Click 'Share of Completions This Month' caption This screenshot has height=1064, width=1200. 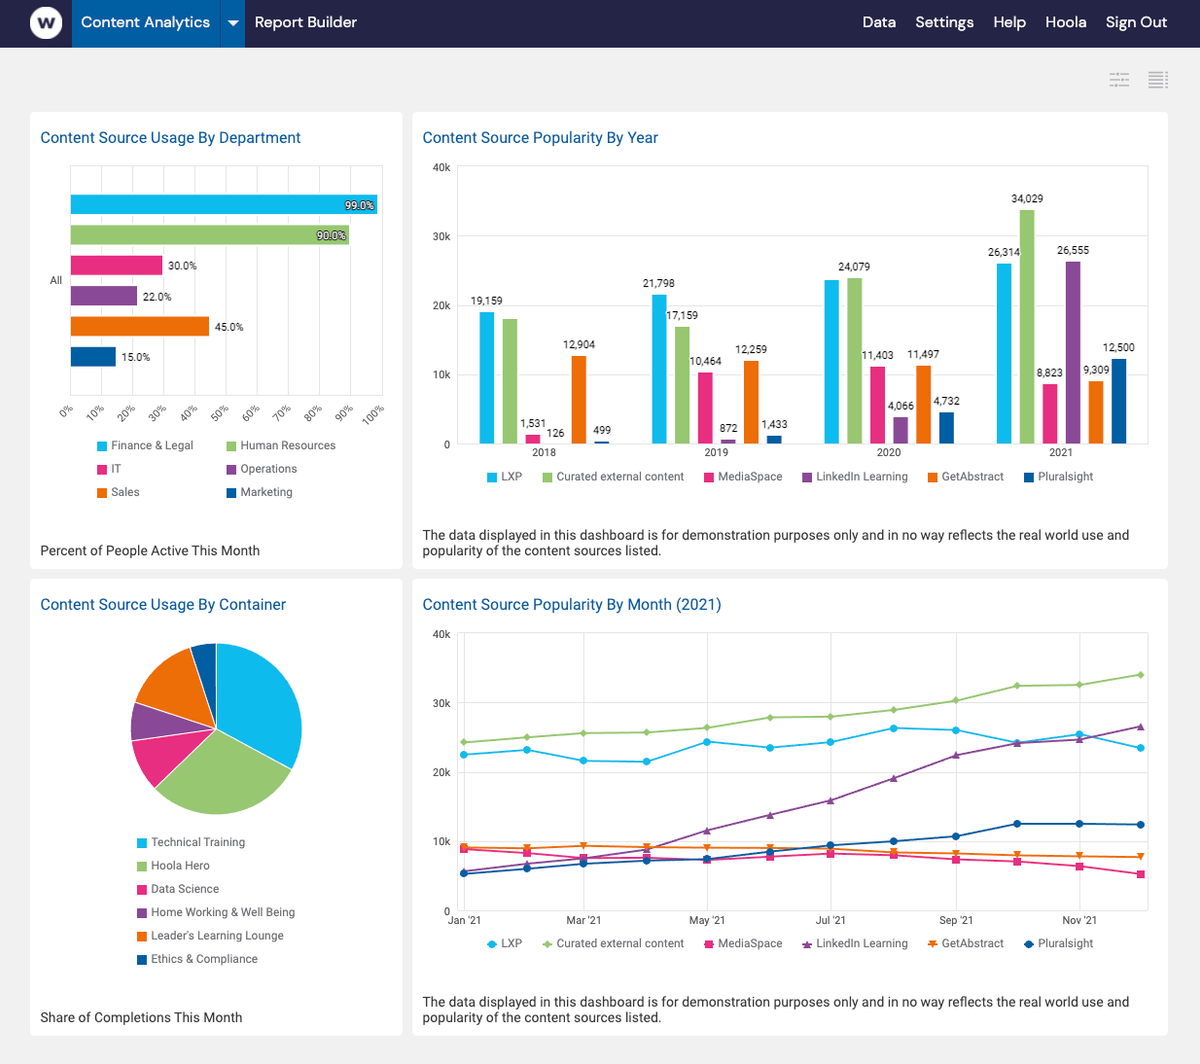pyautogui.click(x=141, y=1018)
